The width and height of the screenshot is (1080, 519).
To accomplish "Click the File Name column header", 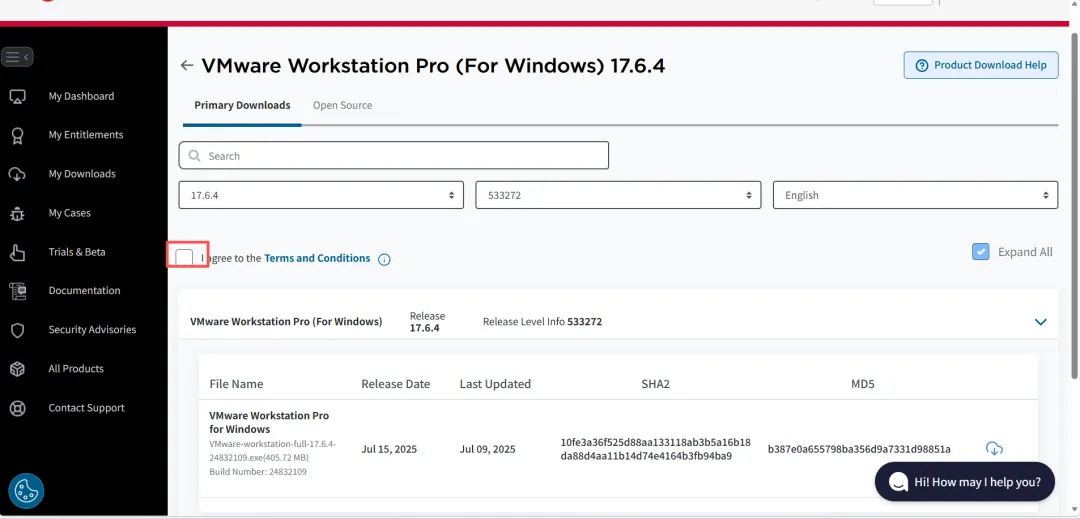I will click(x=236, y=384).
